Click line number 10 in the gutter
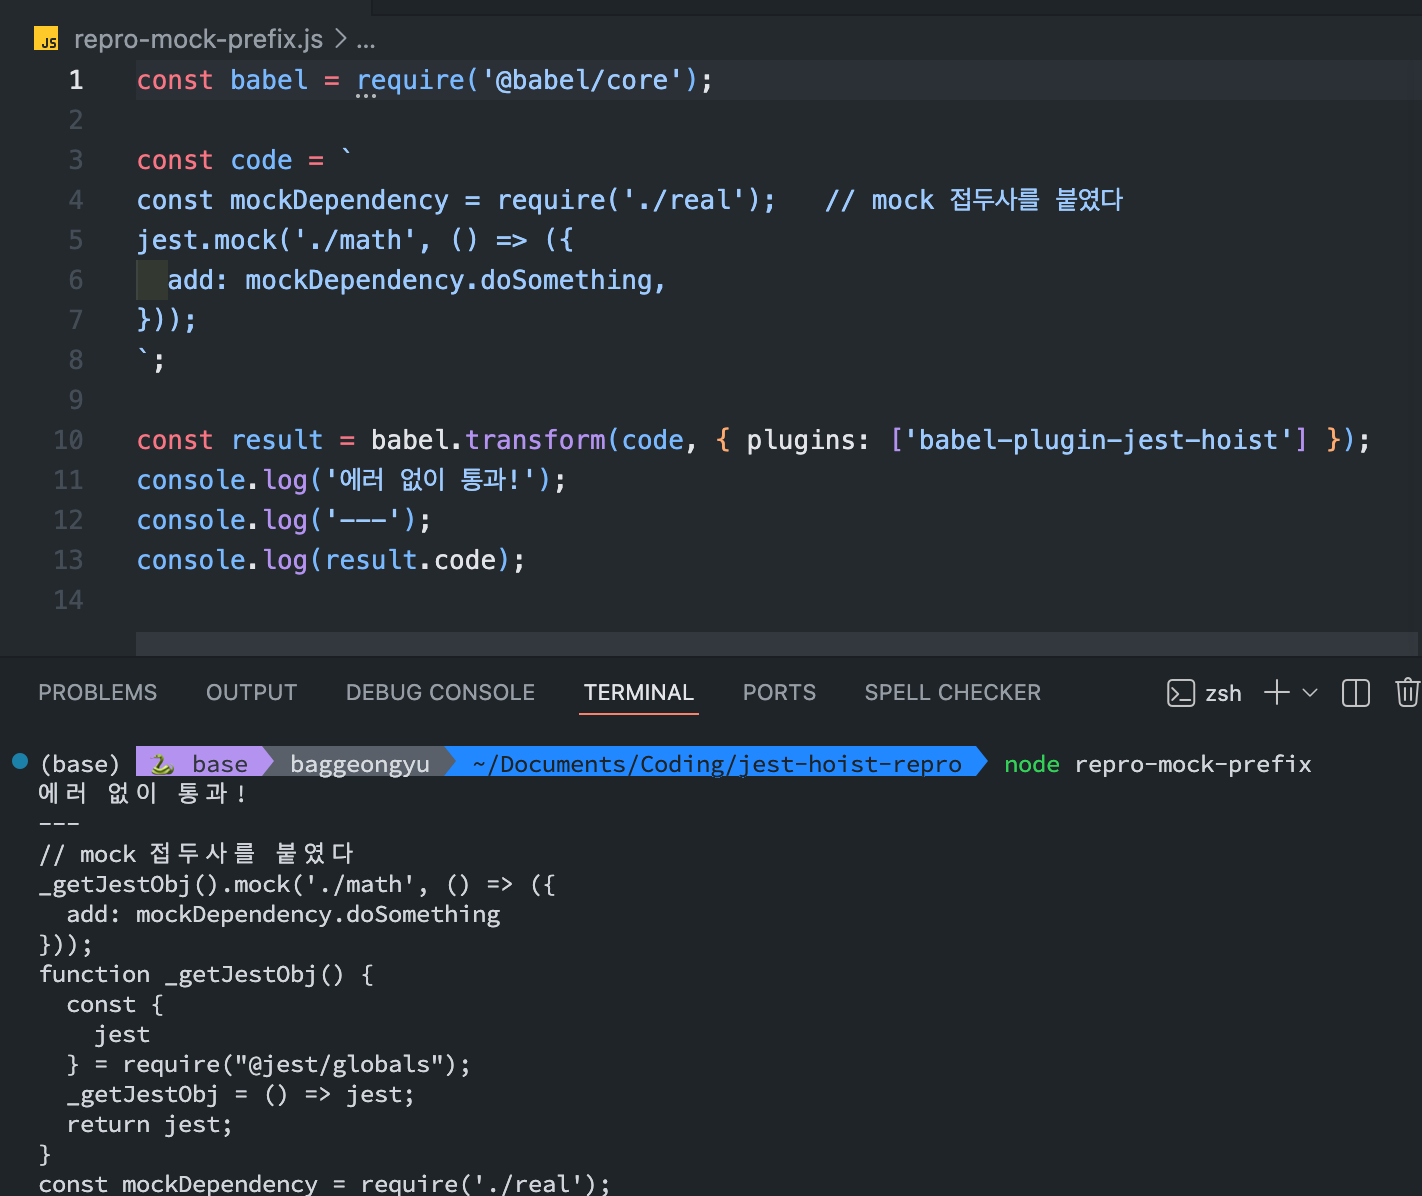The height and width of the screenshot is (1196, 1422). pyautogui.click(x=68, y=440)
